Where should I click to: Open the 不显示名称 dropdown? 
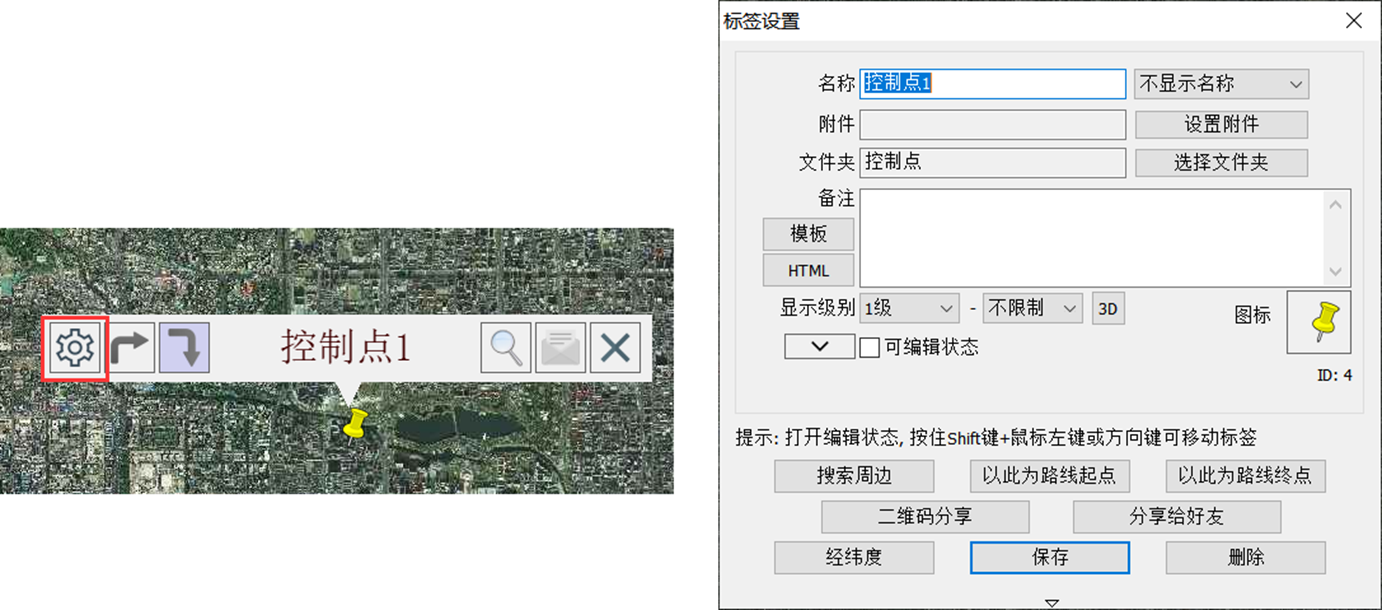pos(1219,84)
